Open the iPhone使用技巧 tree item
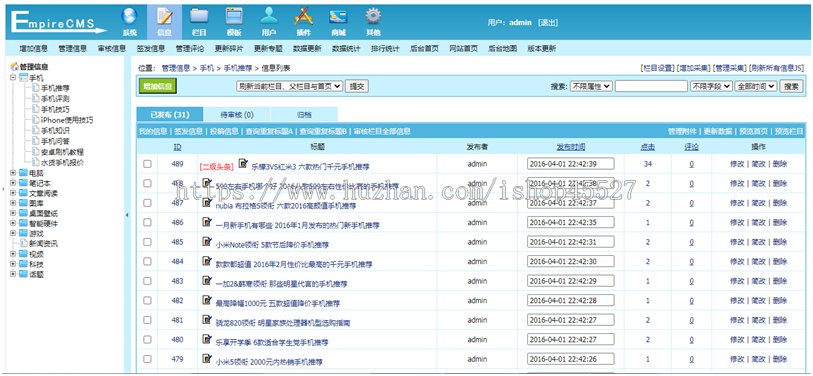 67,120
